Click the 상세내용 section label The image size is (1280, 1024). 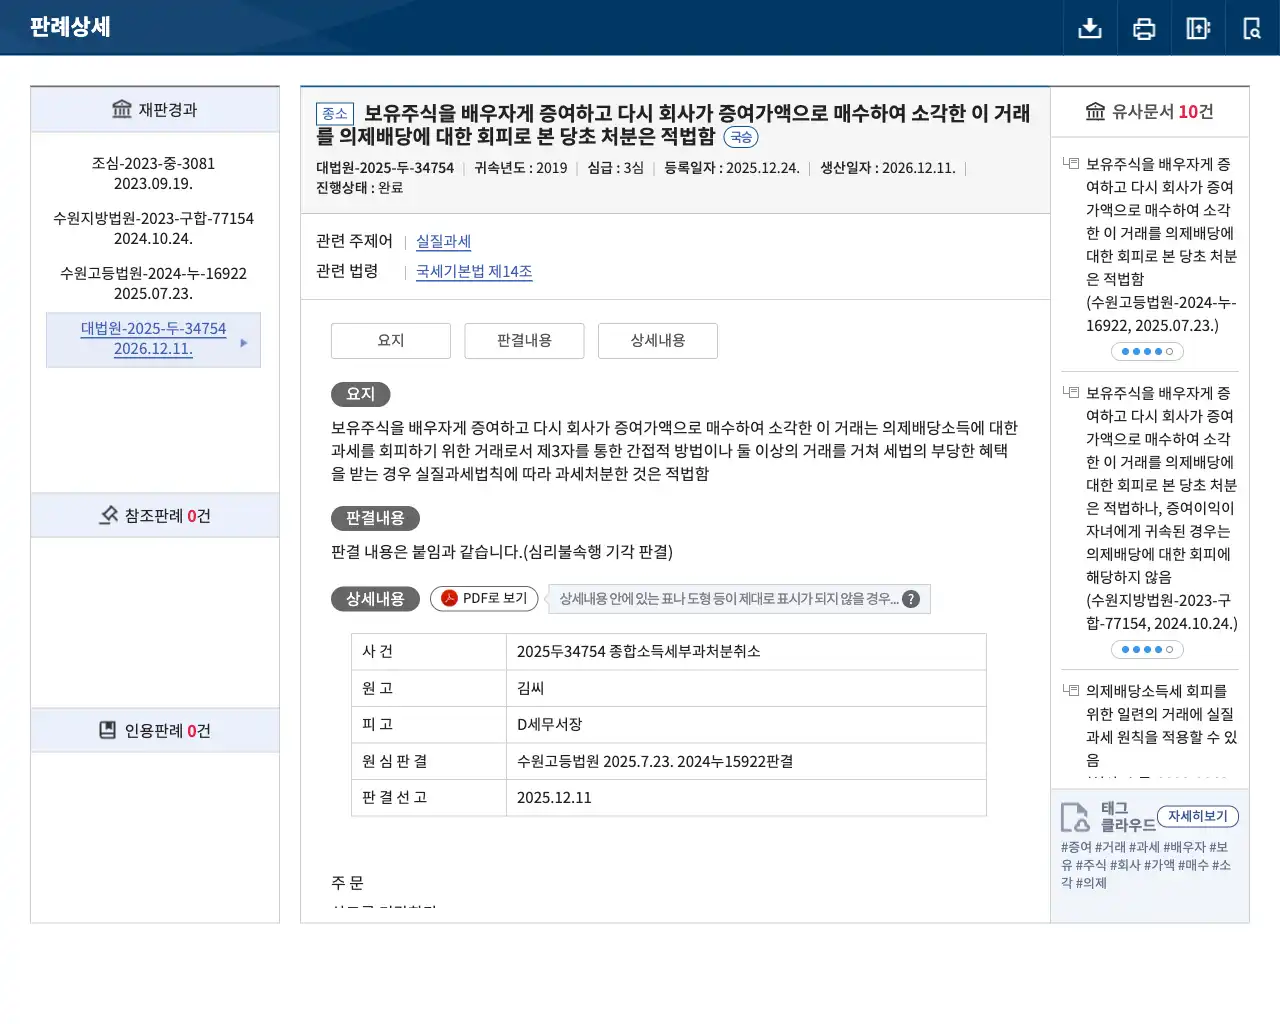[375, 598]
